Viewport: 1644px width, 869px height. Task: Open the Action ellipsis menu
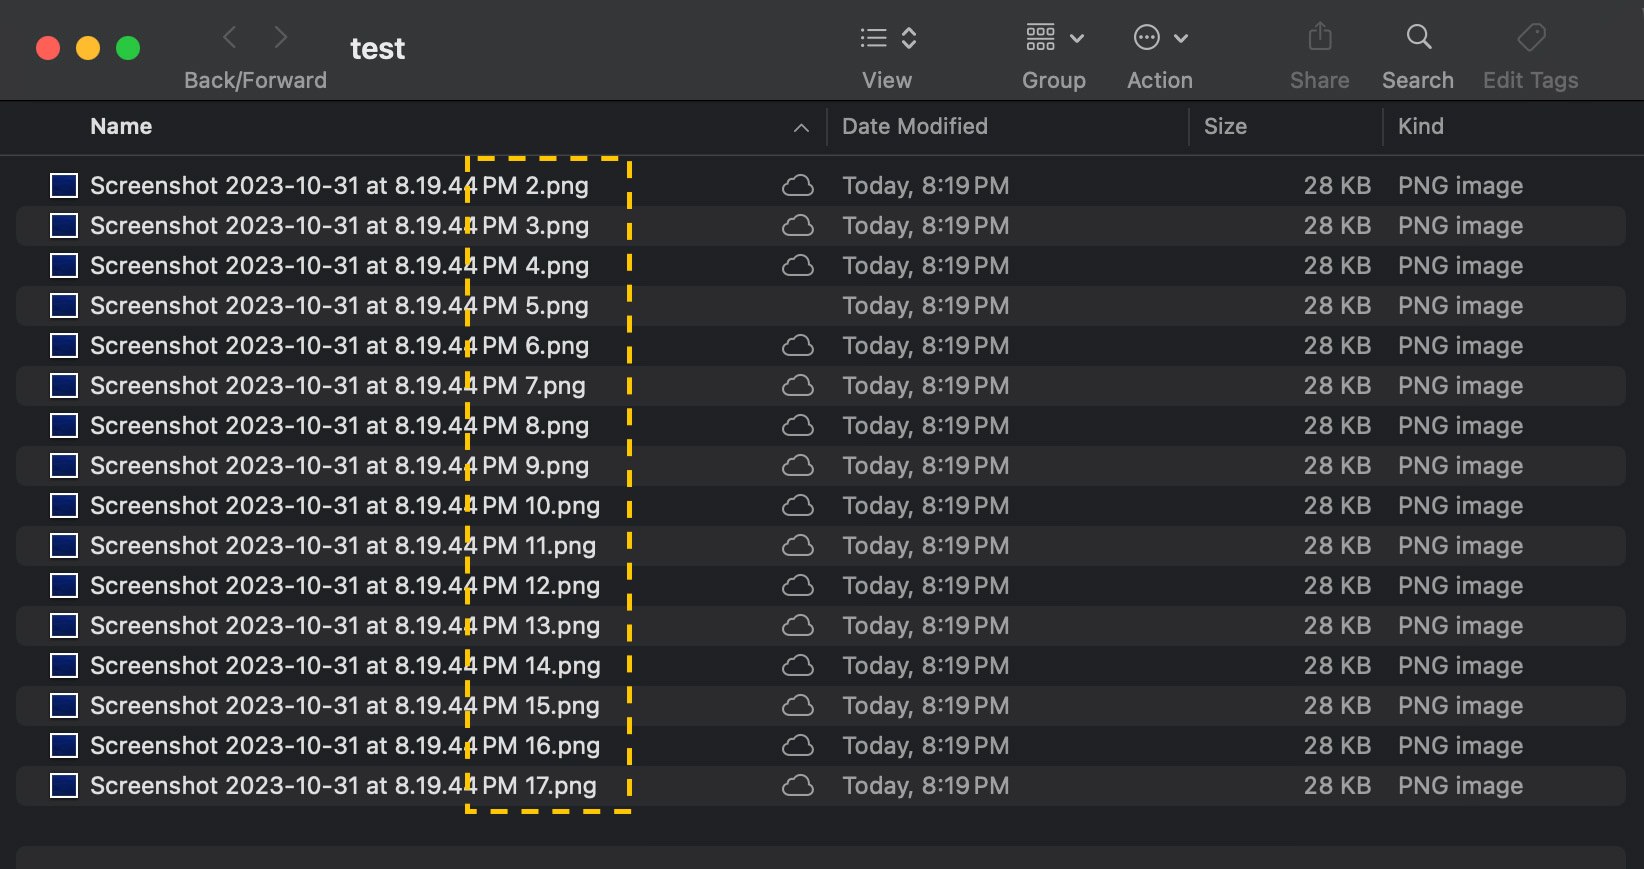[x=1160, y=38]
